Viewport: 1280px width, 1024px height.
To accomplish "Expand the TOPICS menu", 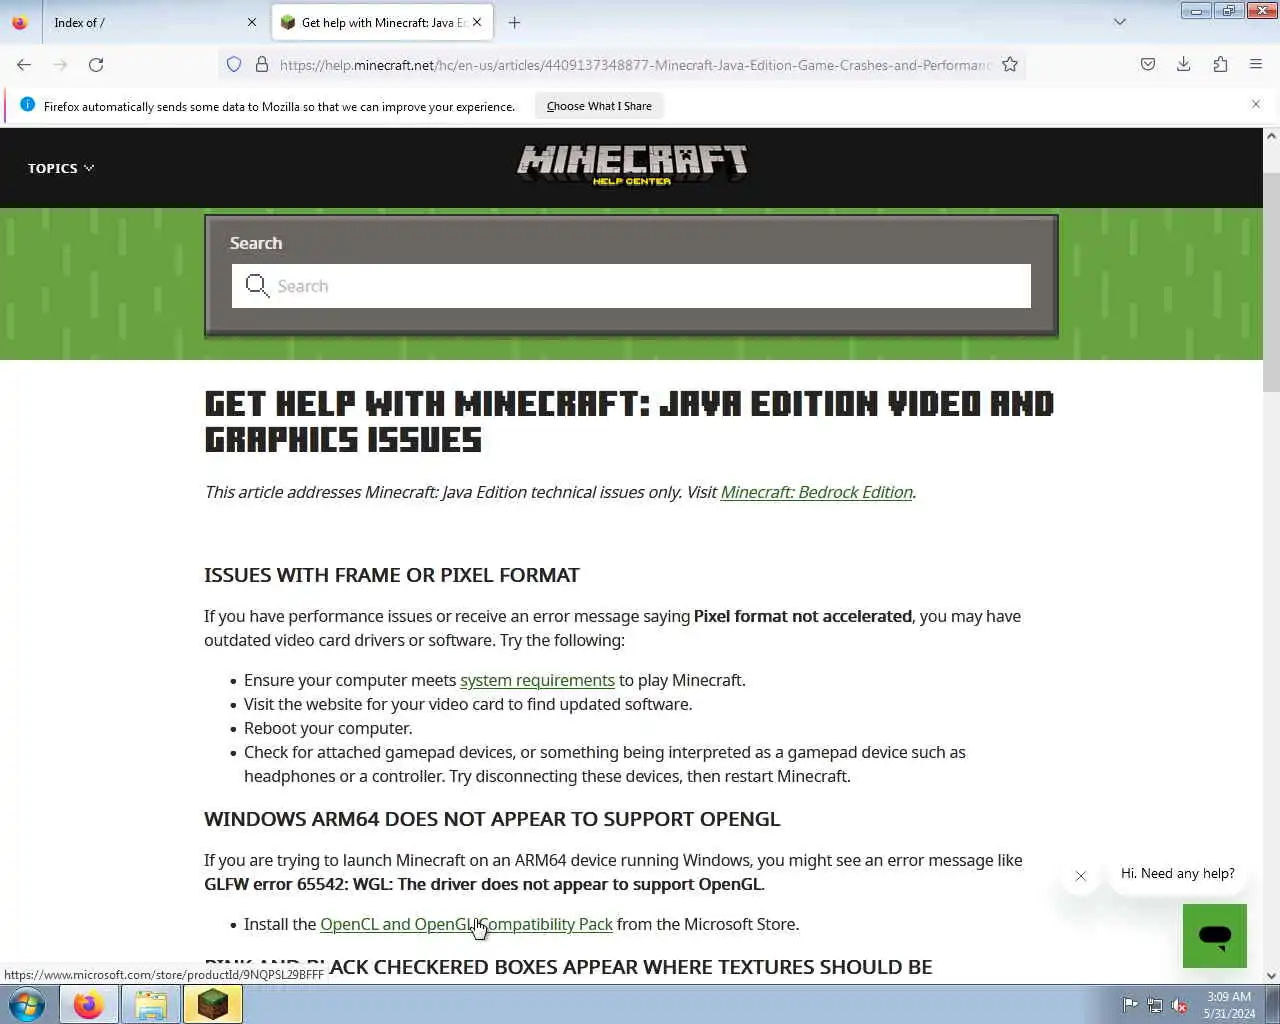I will click(61, 168).
